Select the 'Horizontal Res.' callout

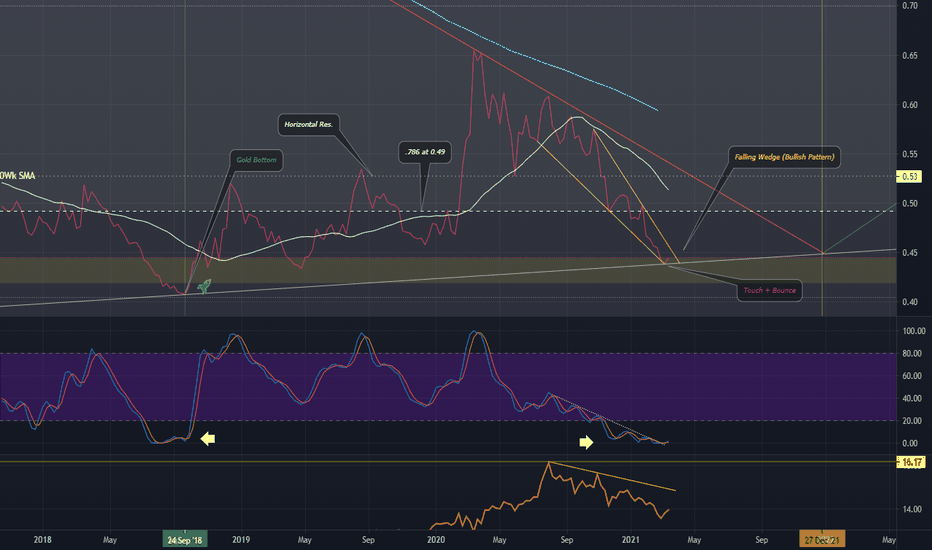(x=308, y=124)
